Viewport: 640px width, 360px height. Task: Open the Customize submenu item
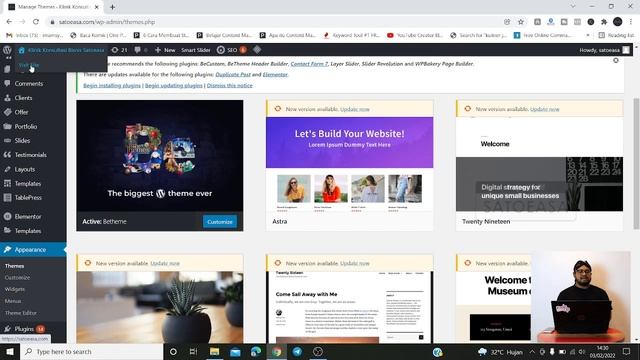pos(17,278)
